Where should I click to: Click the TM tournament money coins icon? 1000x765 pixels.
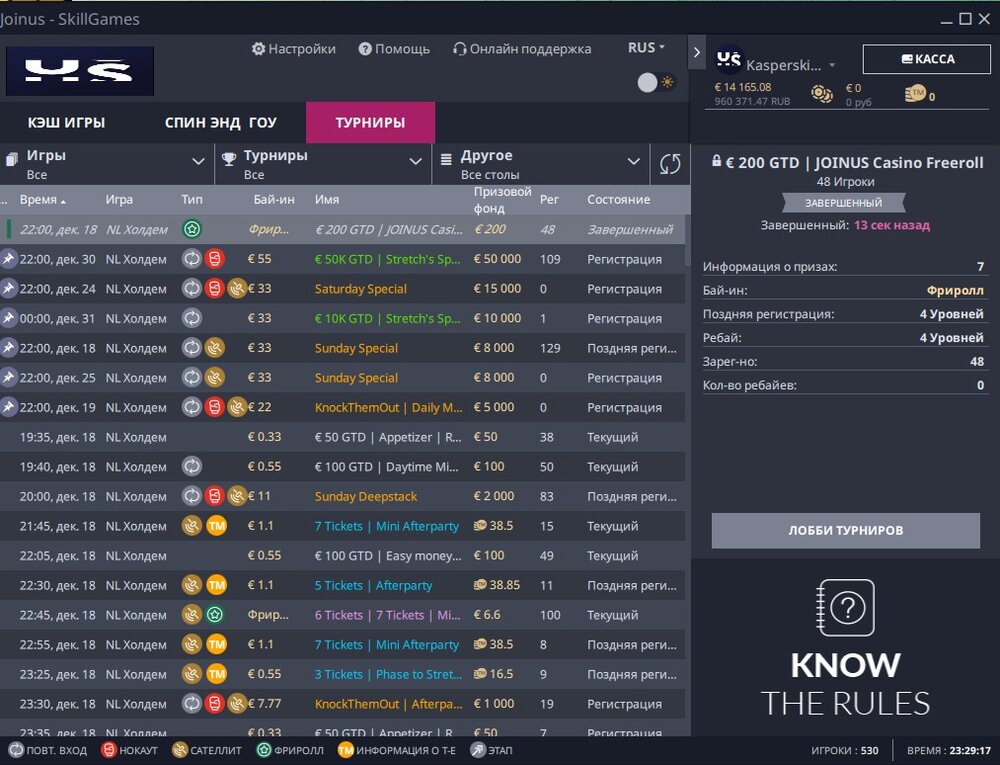tap(915, 94)
